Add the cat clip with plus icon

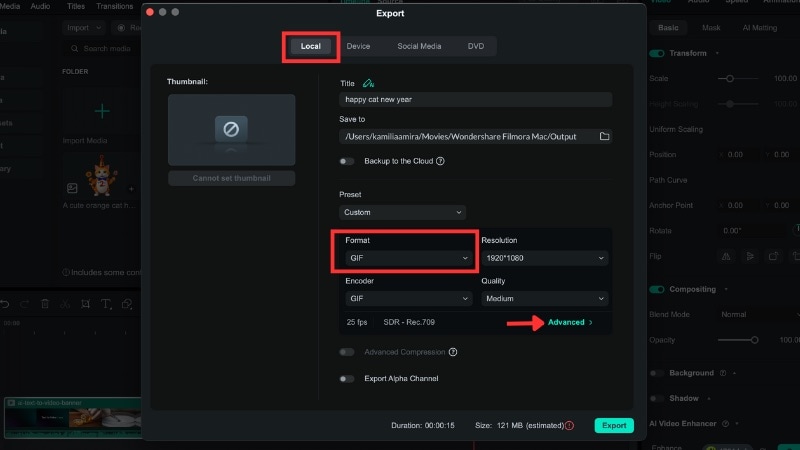(x=131, y=189)
